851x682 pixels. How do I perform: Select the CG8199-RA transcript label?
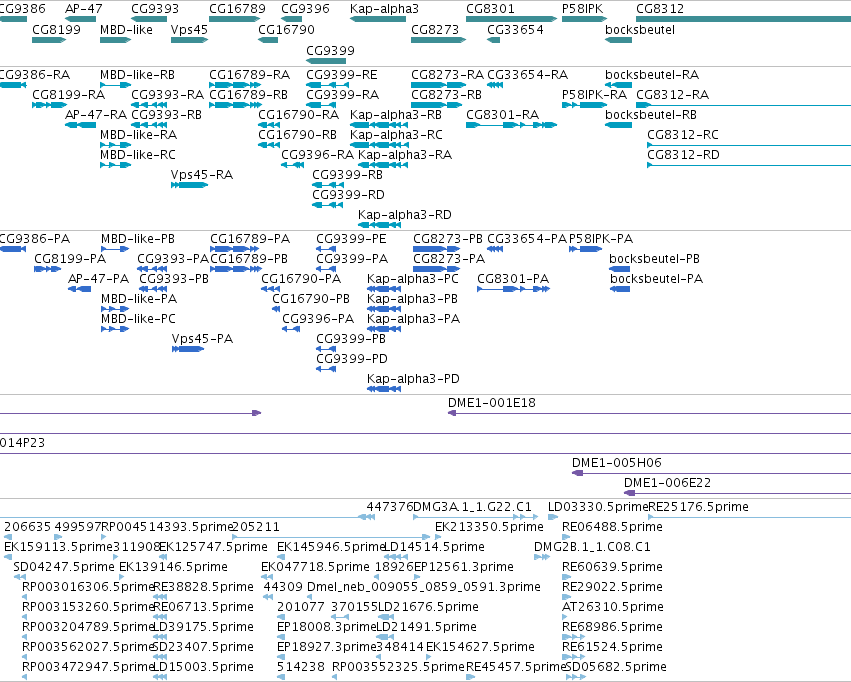(x=68, y=94)
